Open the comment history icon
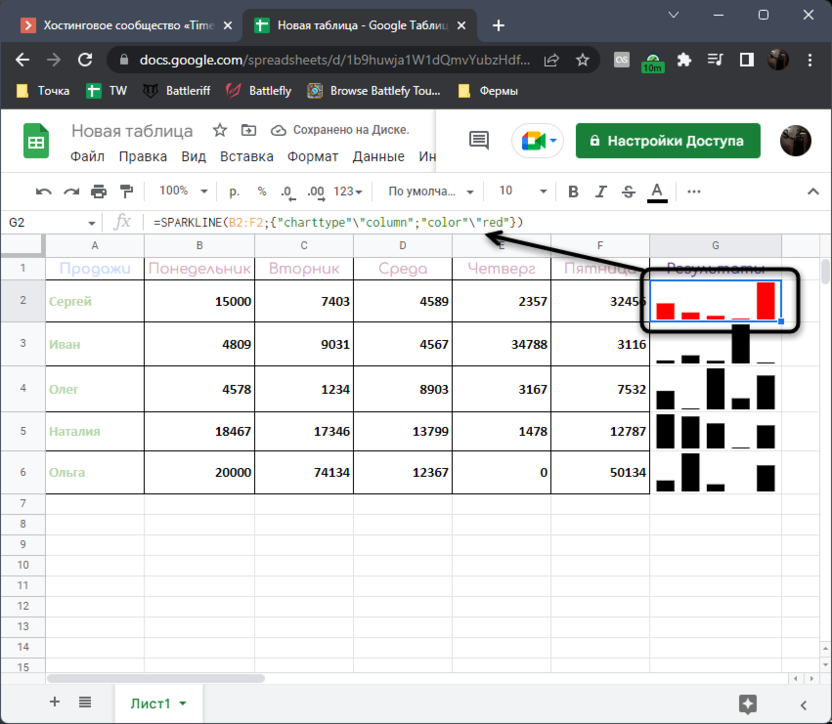This screenshot has height=724, width=832. (479, 141)
